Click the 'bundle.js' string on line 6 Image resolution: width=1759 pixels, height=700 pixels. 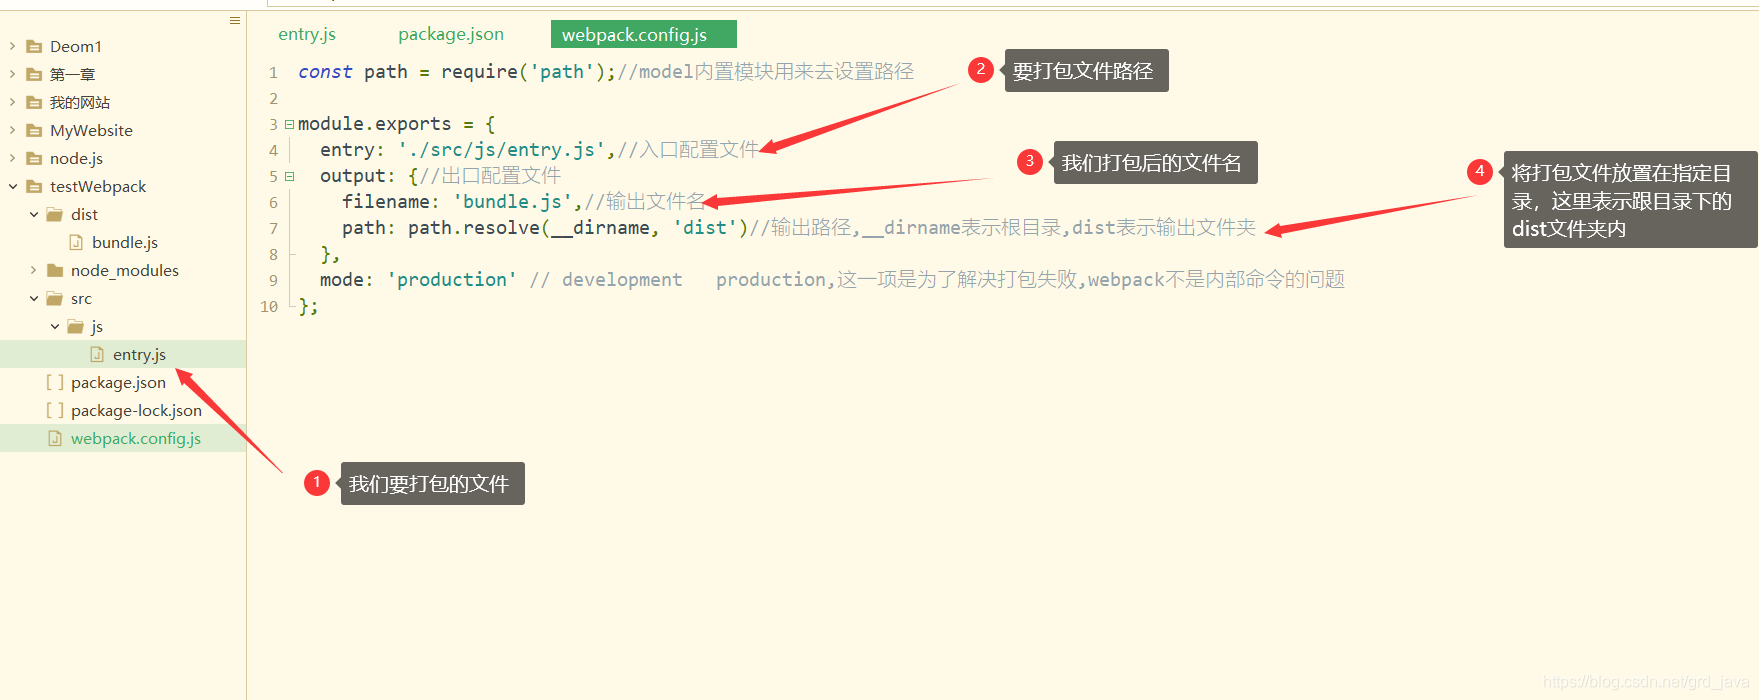pyautogui.click(x=512, y=202)
